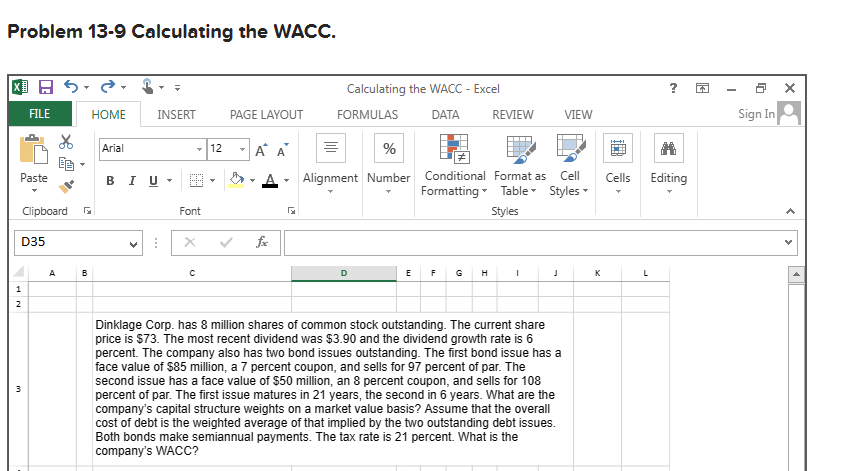
Task: Switch to the DATA tab
Action: [x=446, y=114]
